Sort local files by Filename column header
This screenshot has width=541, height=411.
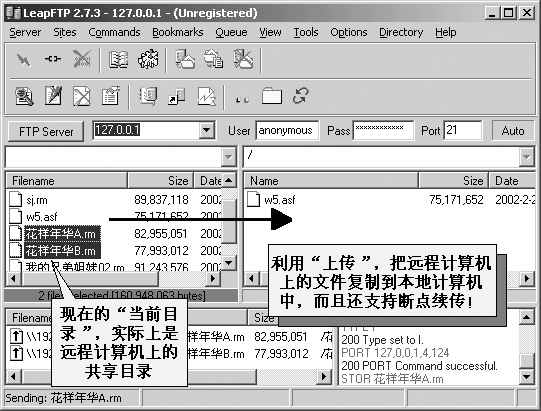[x=67, y=181]
